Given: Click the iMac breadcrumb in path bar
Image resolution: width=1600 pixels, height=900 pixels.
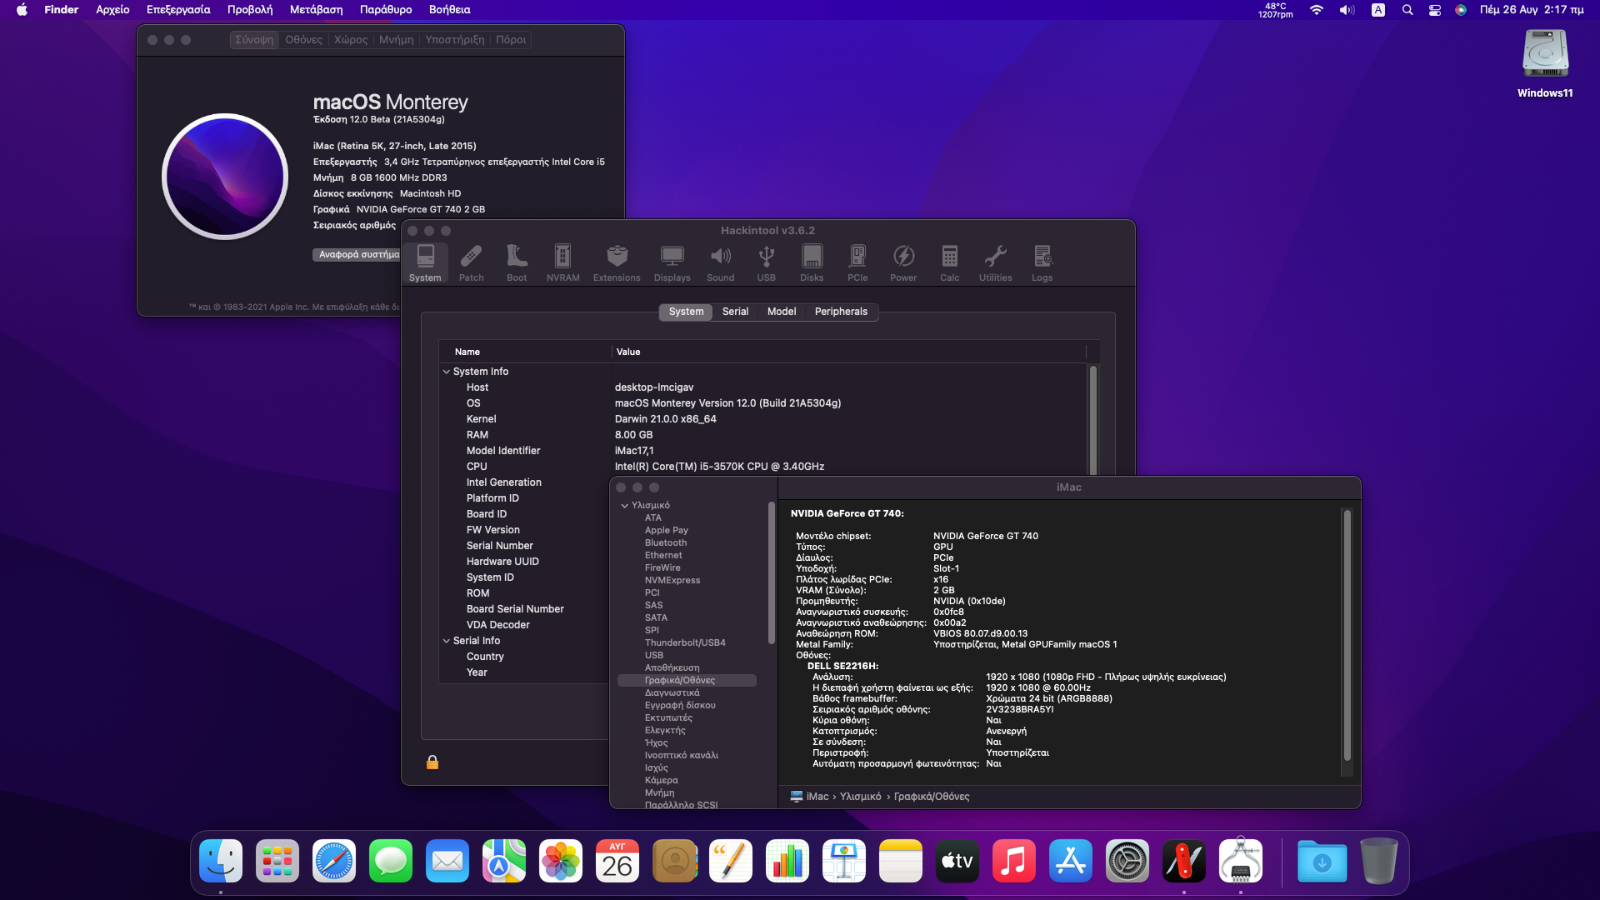Looking at the screenshot, I should click(x=810, y=797).
